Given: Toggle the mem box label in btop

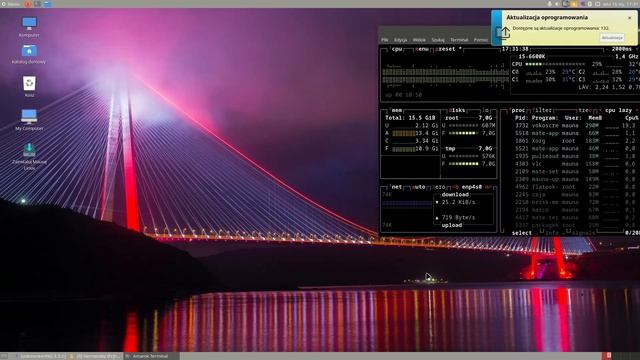Looking at the screenshot, I should pyautogui.click(x=396, y=110).
